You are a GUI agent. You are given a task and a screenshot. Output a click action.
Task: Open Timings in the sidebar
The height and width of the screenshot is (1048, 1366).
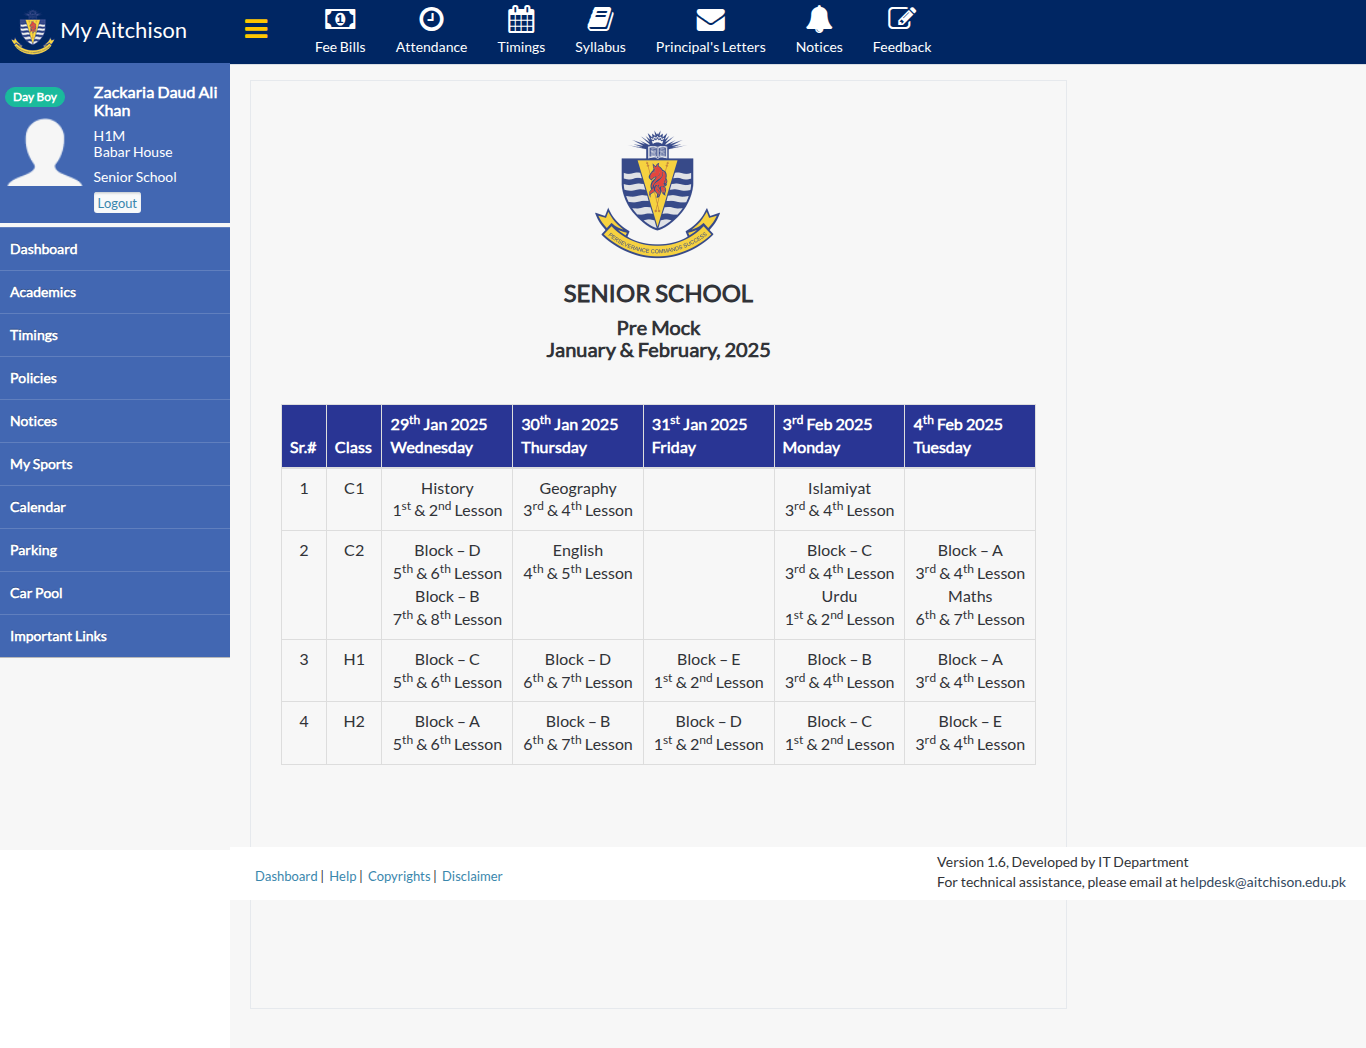click(115, 335)
